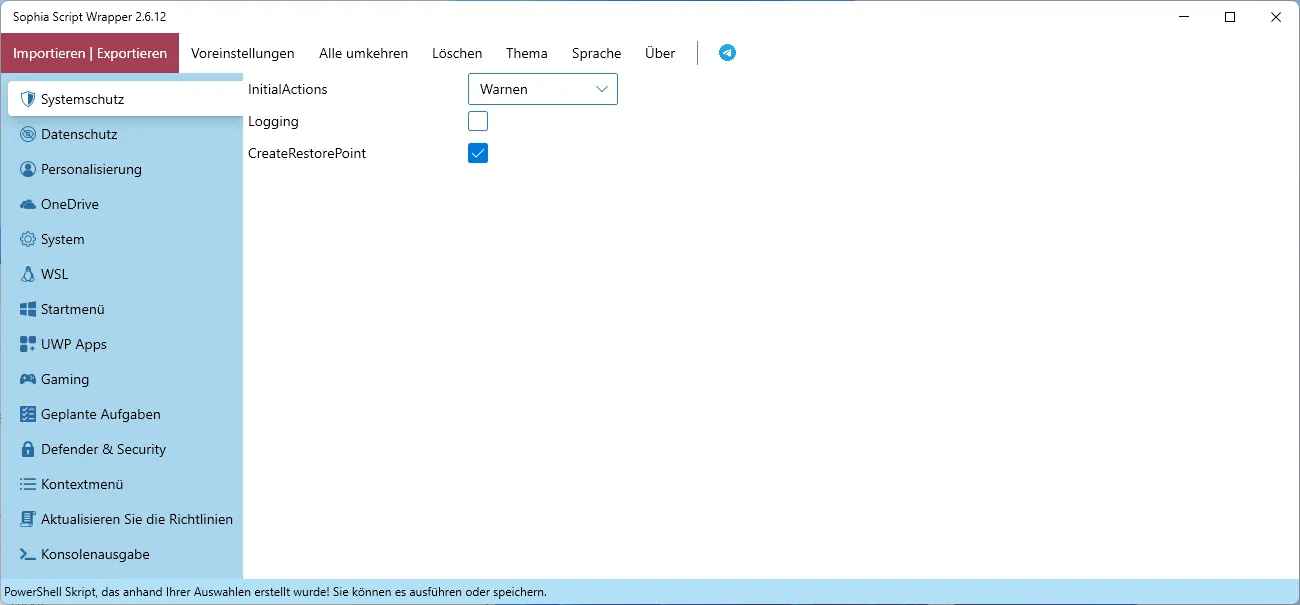Click the eye icon beside Datenschutz

[28, 134]
